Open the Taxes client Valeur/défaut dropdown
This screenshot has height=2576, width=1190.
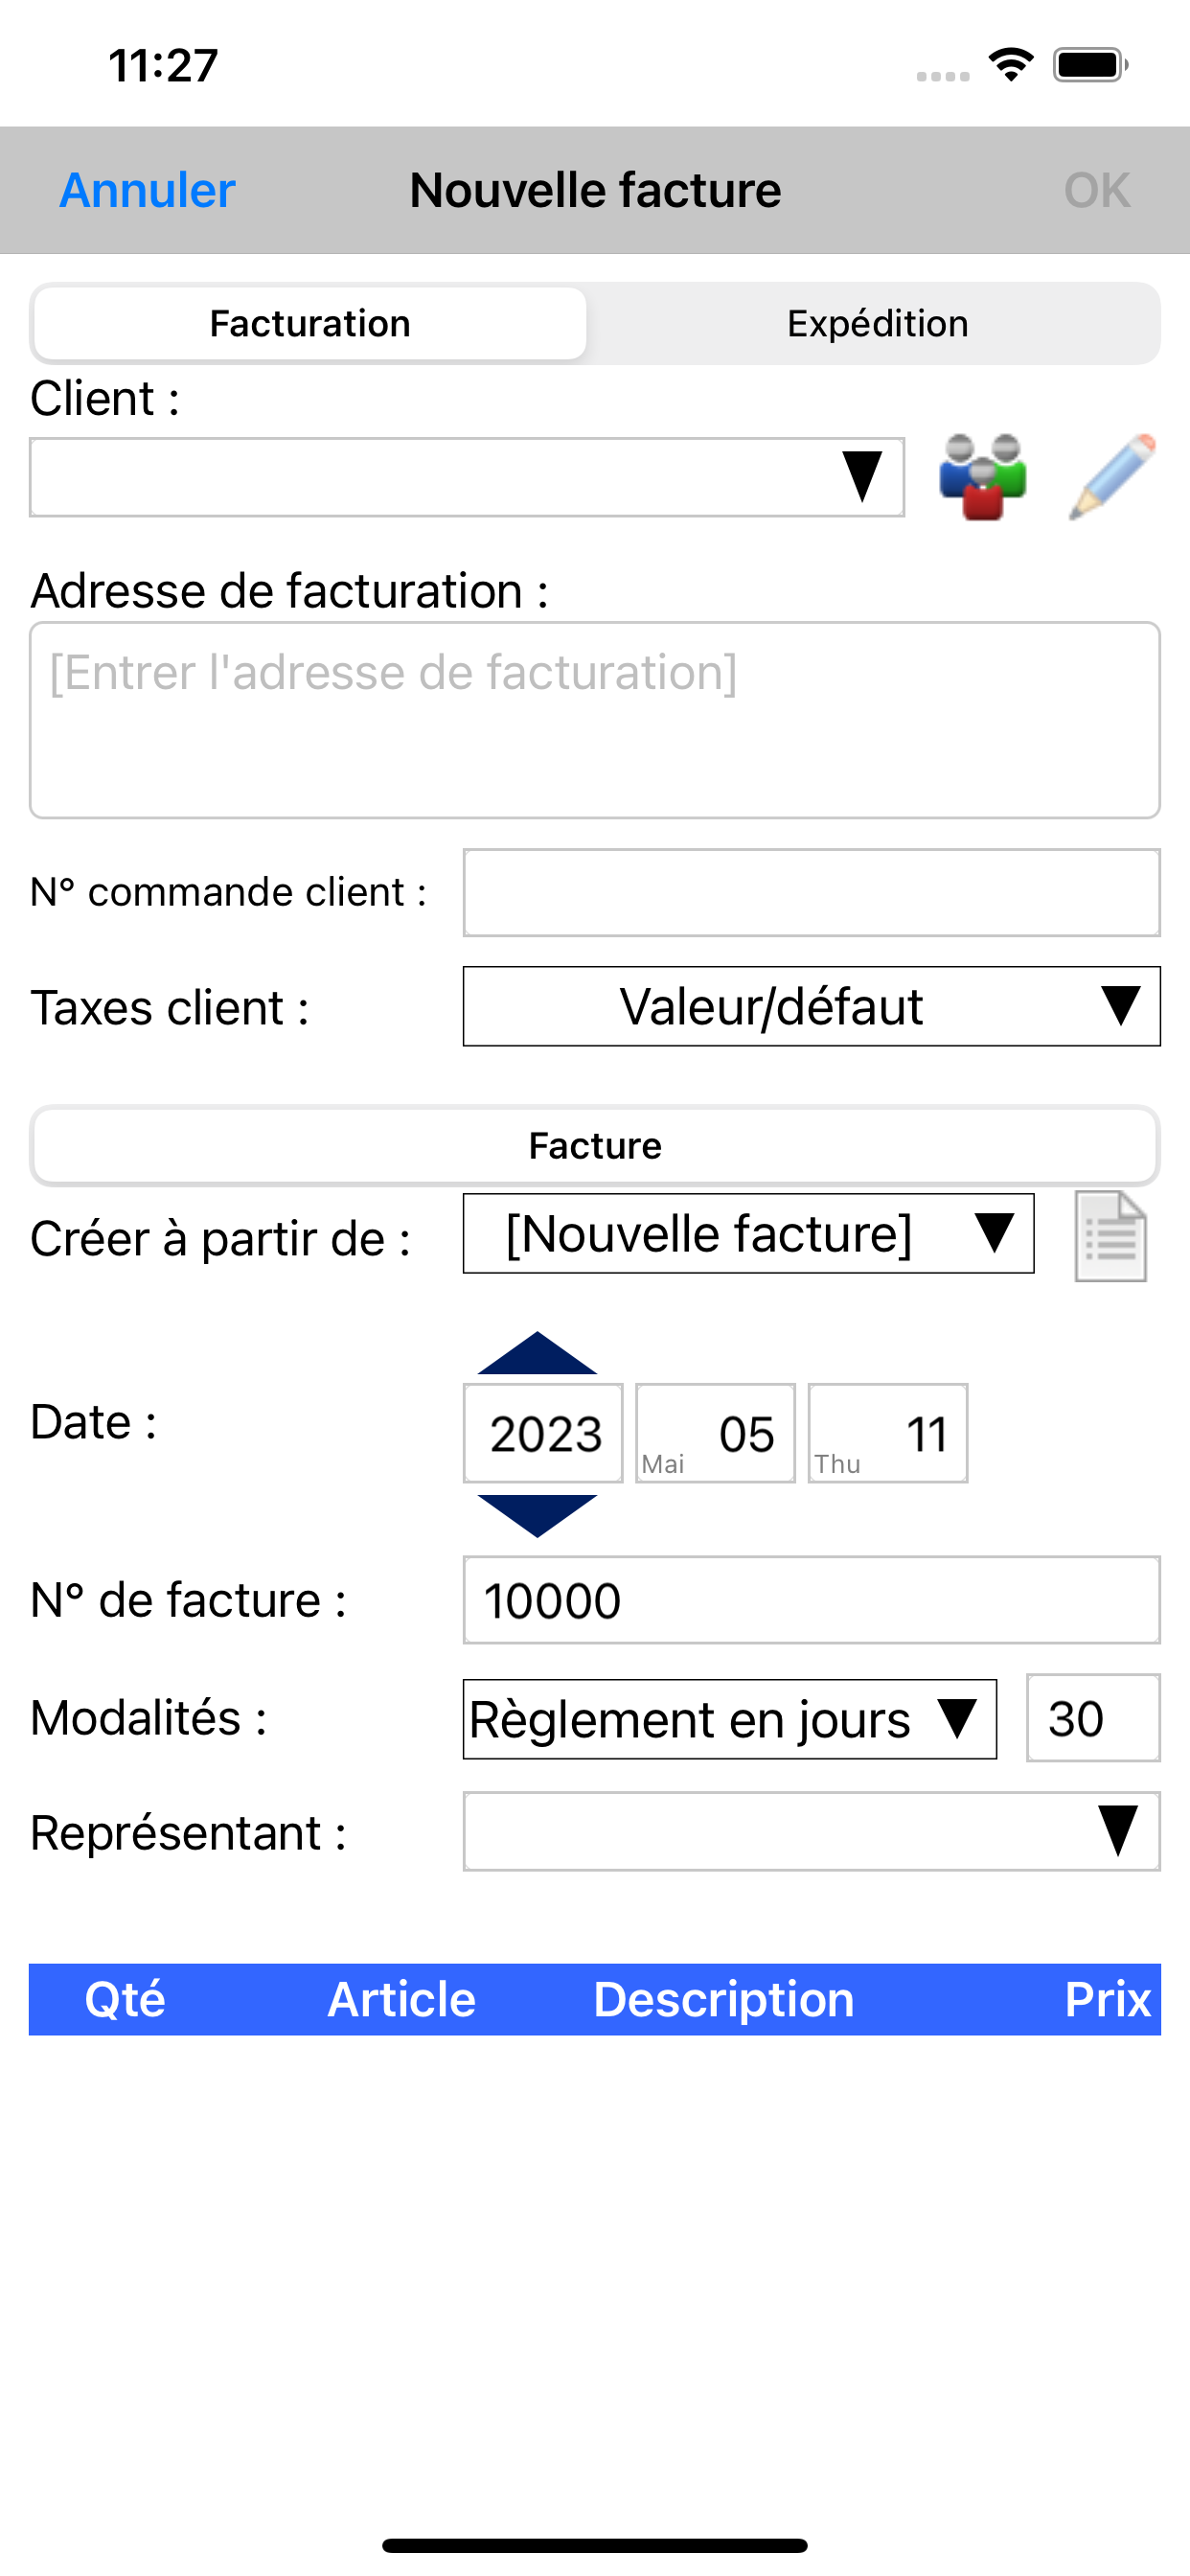click(811, 1006)
